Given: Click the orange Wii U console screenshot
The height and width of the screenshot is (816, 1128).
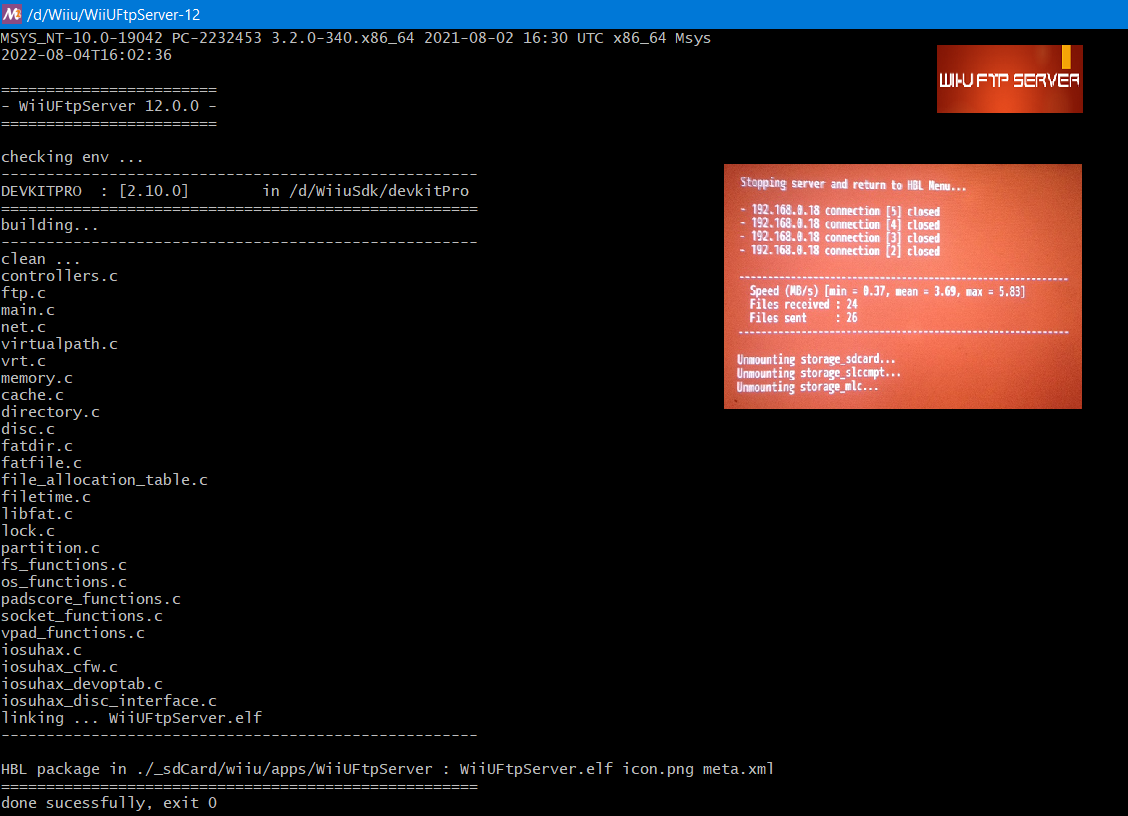Looking at the screenshot, I should 903,286.
